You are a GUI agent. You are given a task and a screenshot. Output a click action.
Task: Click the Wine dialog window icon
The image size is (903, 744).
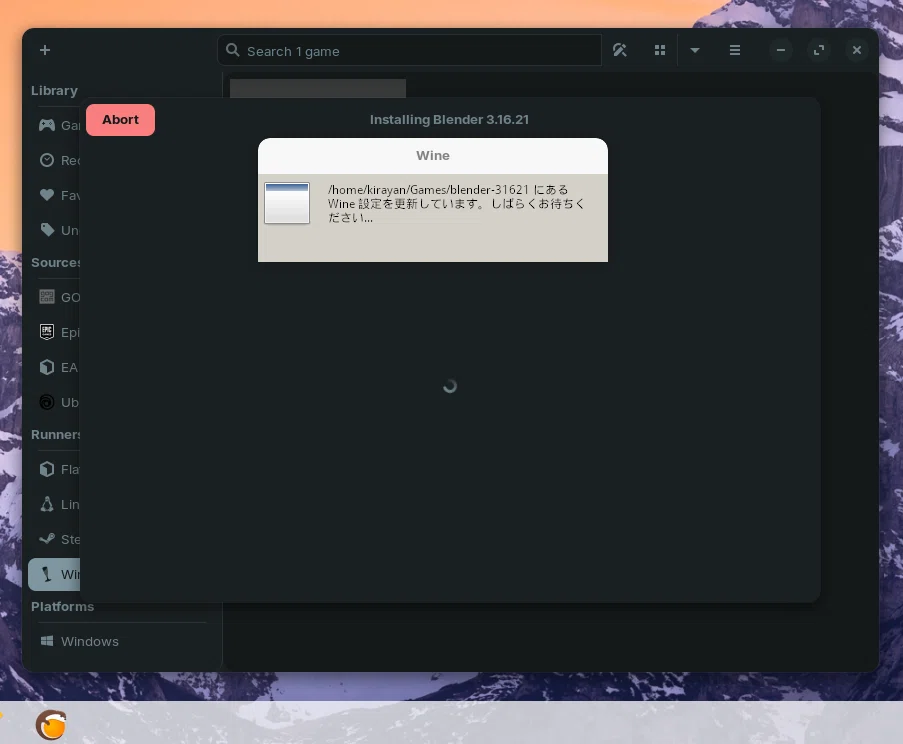point(287,203)
